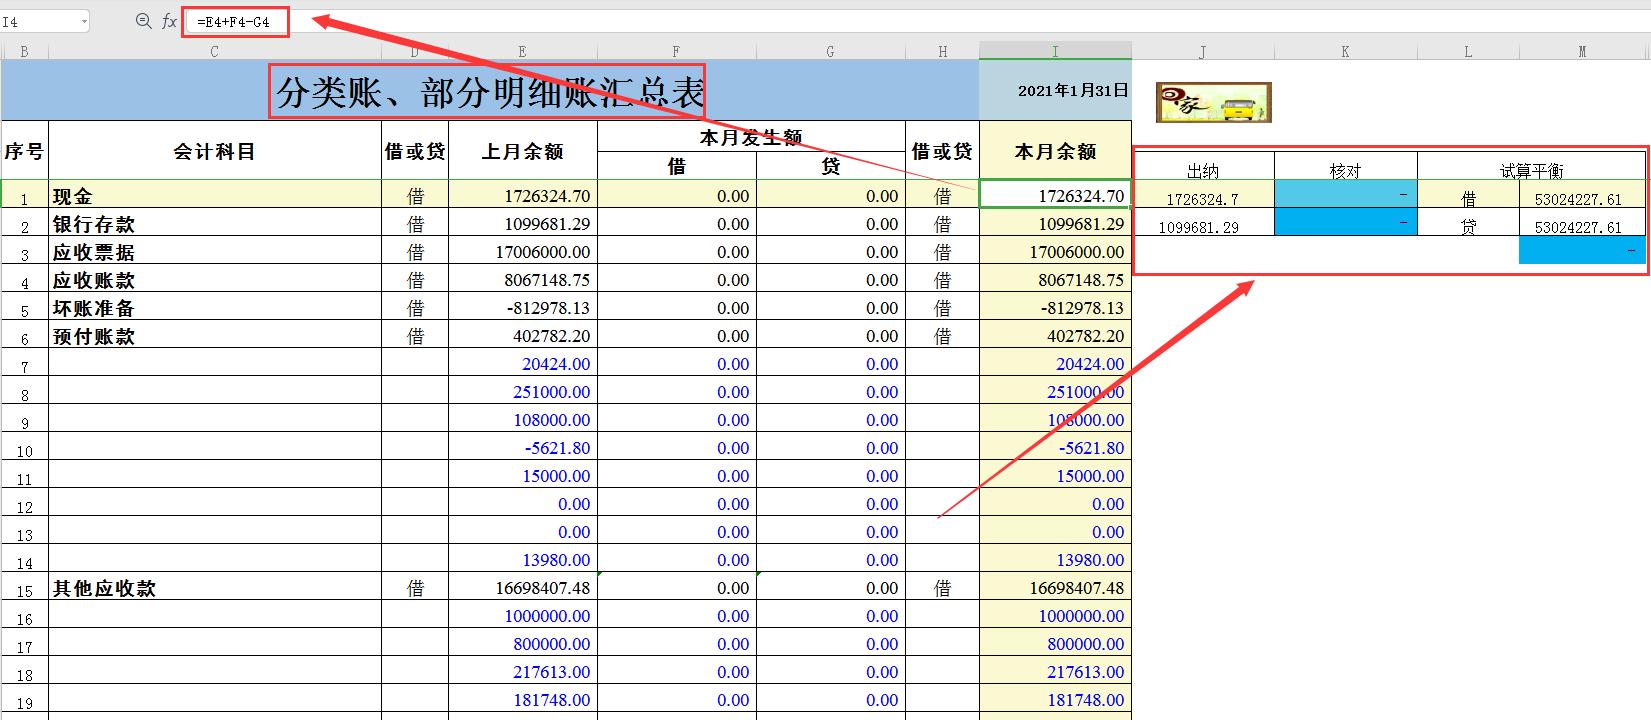Image resolution: width=1651 pixels, height=720 pixels.
Task: Select the highlighted column I header
Action: (x=1055, y=51)
